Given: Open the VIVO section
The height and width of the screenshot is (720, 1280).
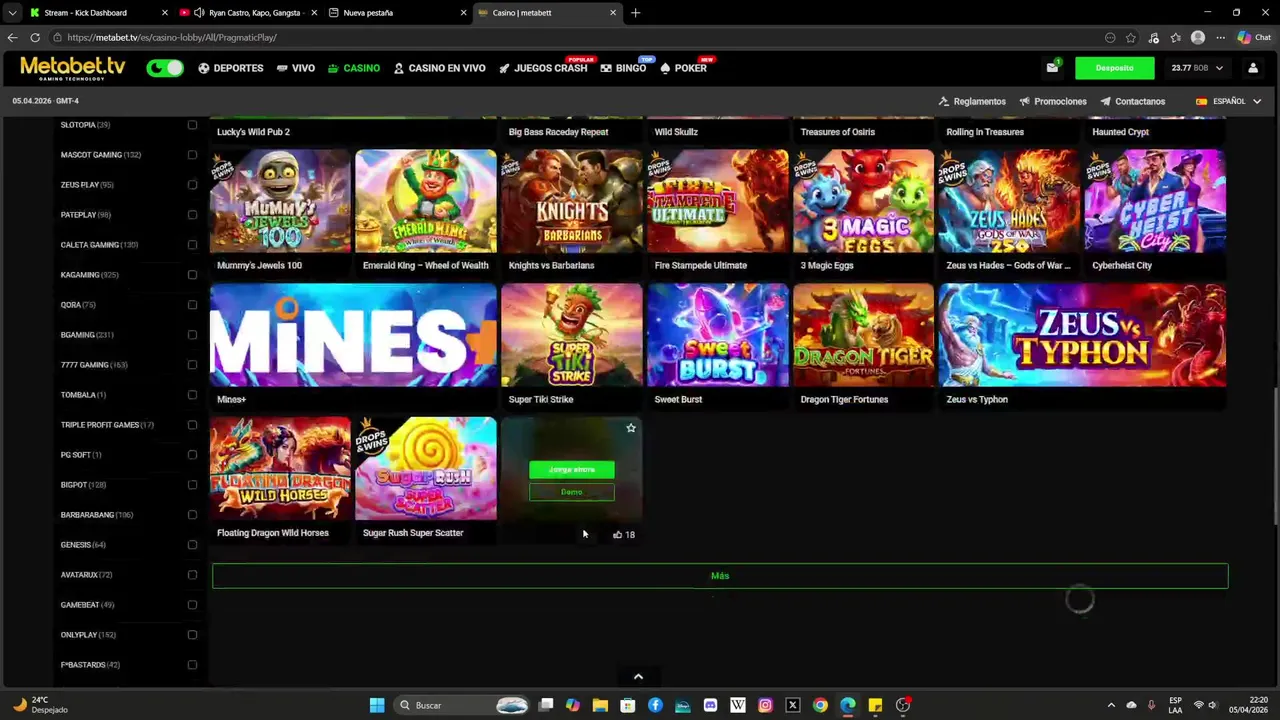Looking at the screenshot, I should pyautogui.click(x=296, y=68).
